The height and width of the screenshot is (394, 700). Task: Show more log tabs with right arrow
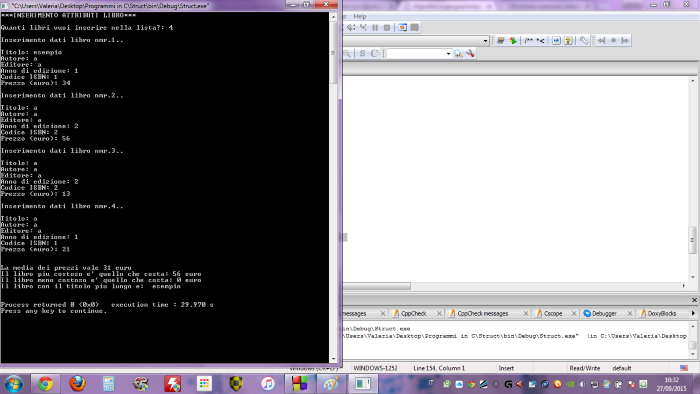click(693, 314)
